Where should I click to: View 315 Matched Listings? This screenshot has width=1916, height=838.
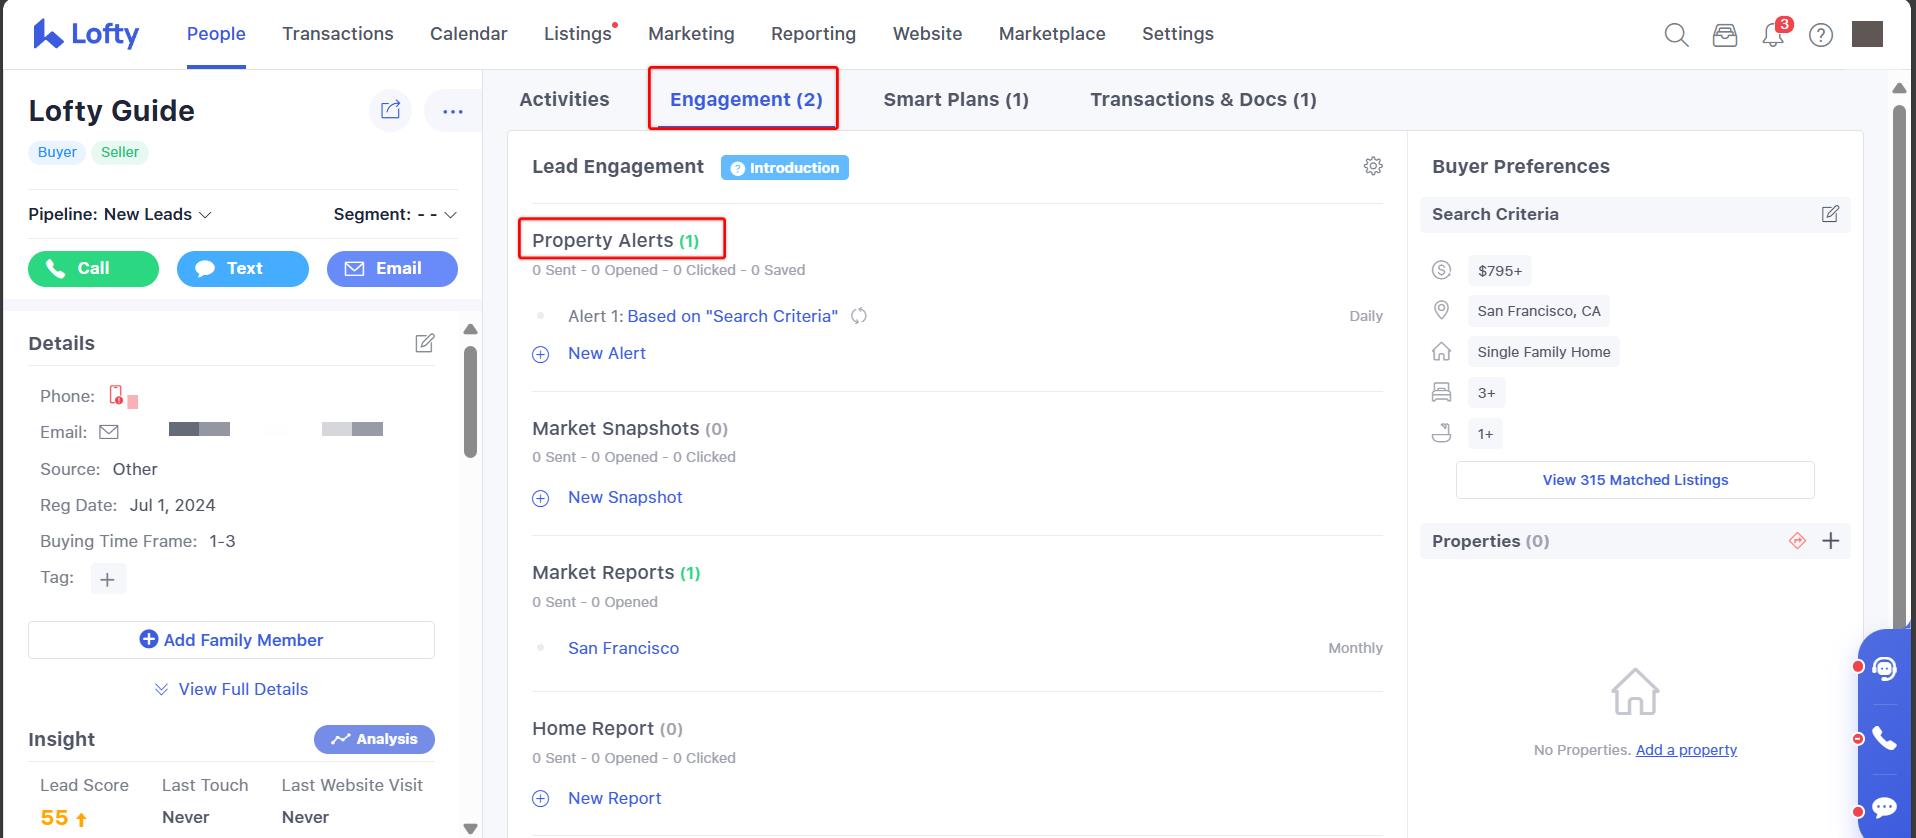1635,480
